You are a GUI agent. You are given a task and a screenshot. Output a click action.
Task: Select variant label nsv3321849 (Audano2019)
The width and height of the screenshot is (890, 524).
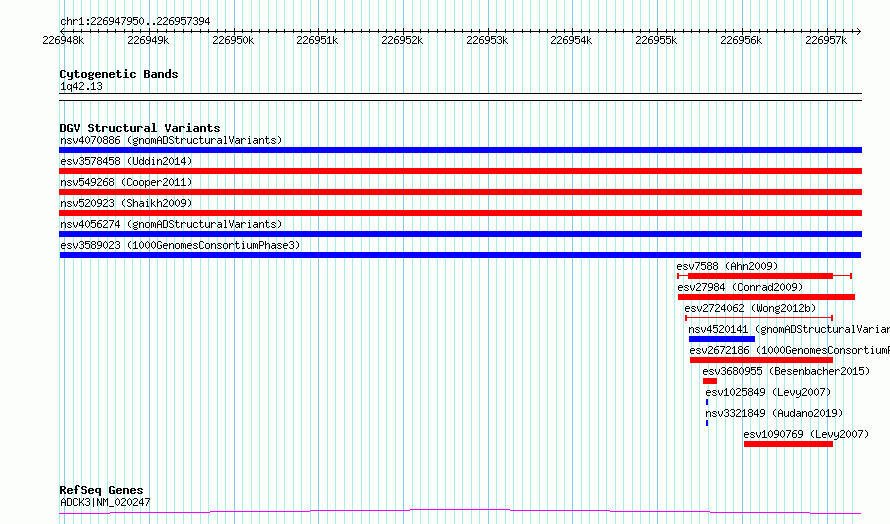tap(774, 413)
